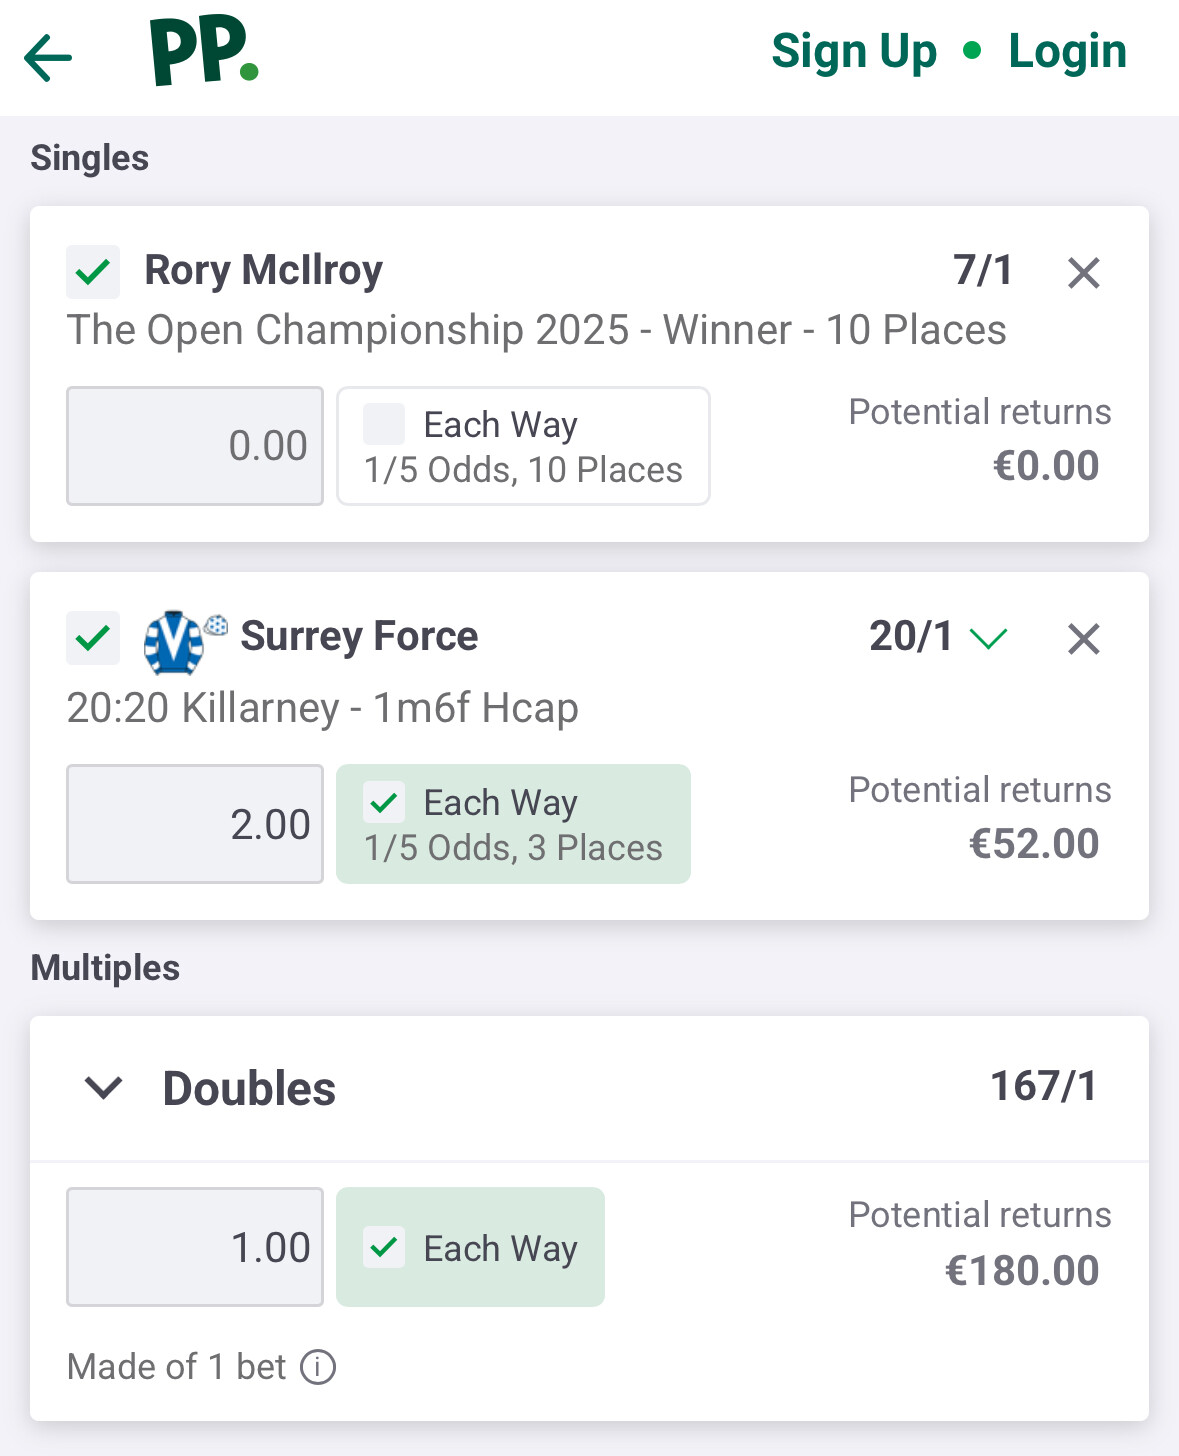
Task: Enable Each Way for Rory McIlroy
Action: tap(385, 424)
